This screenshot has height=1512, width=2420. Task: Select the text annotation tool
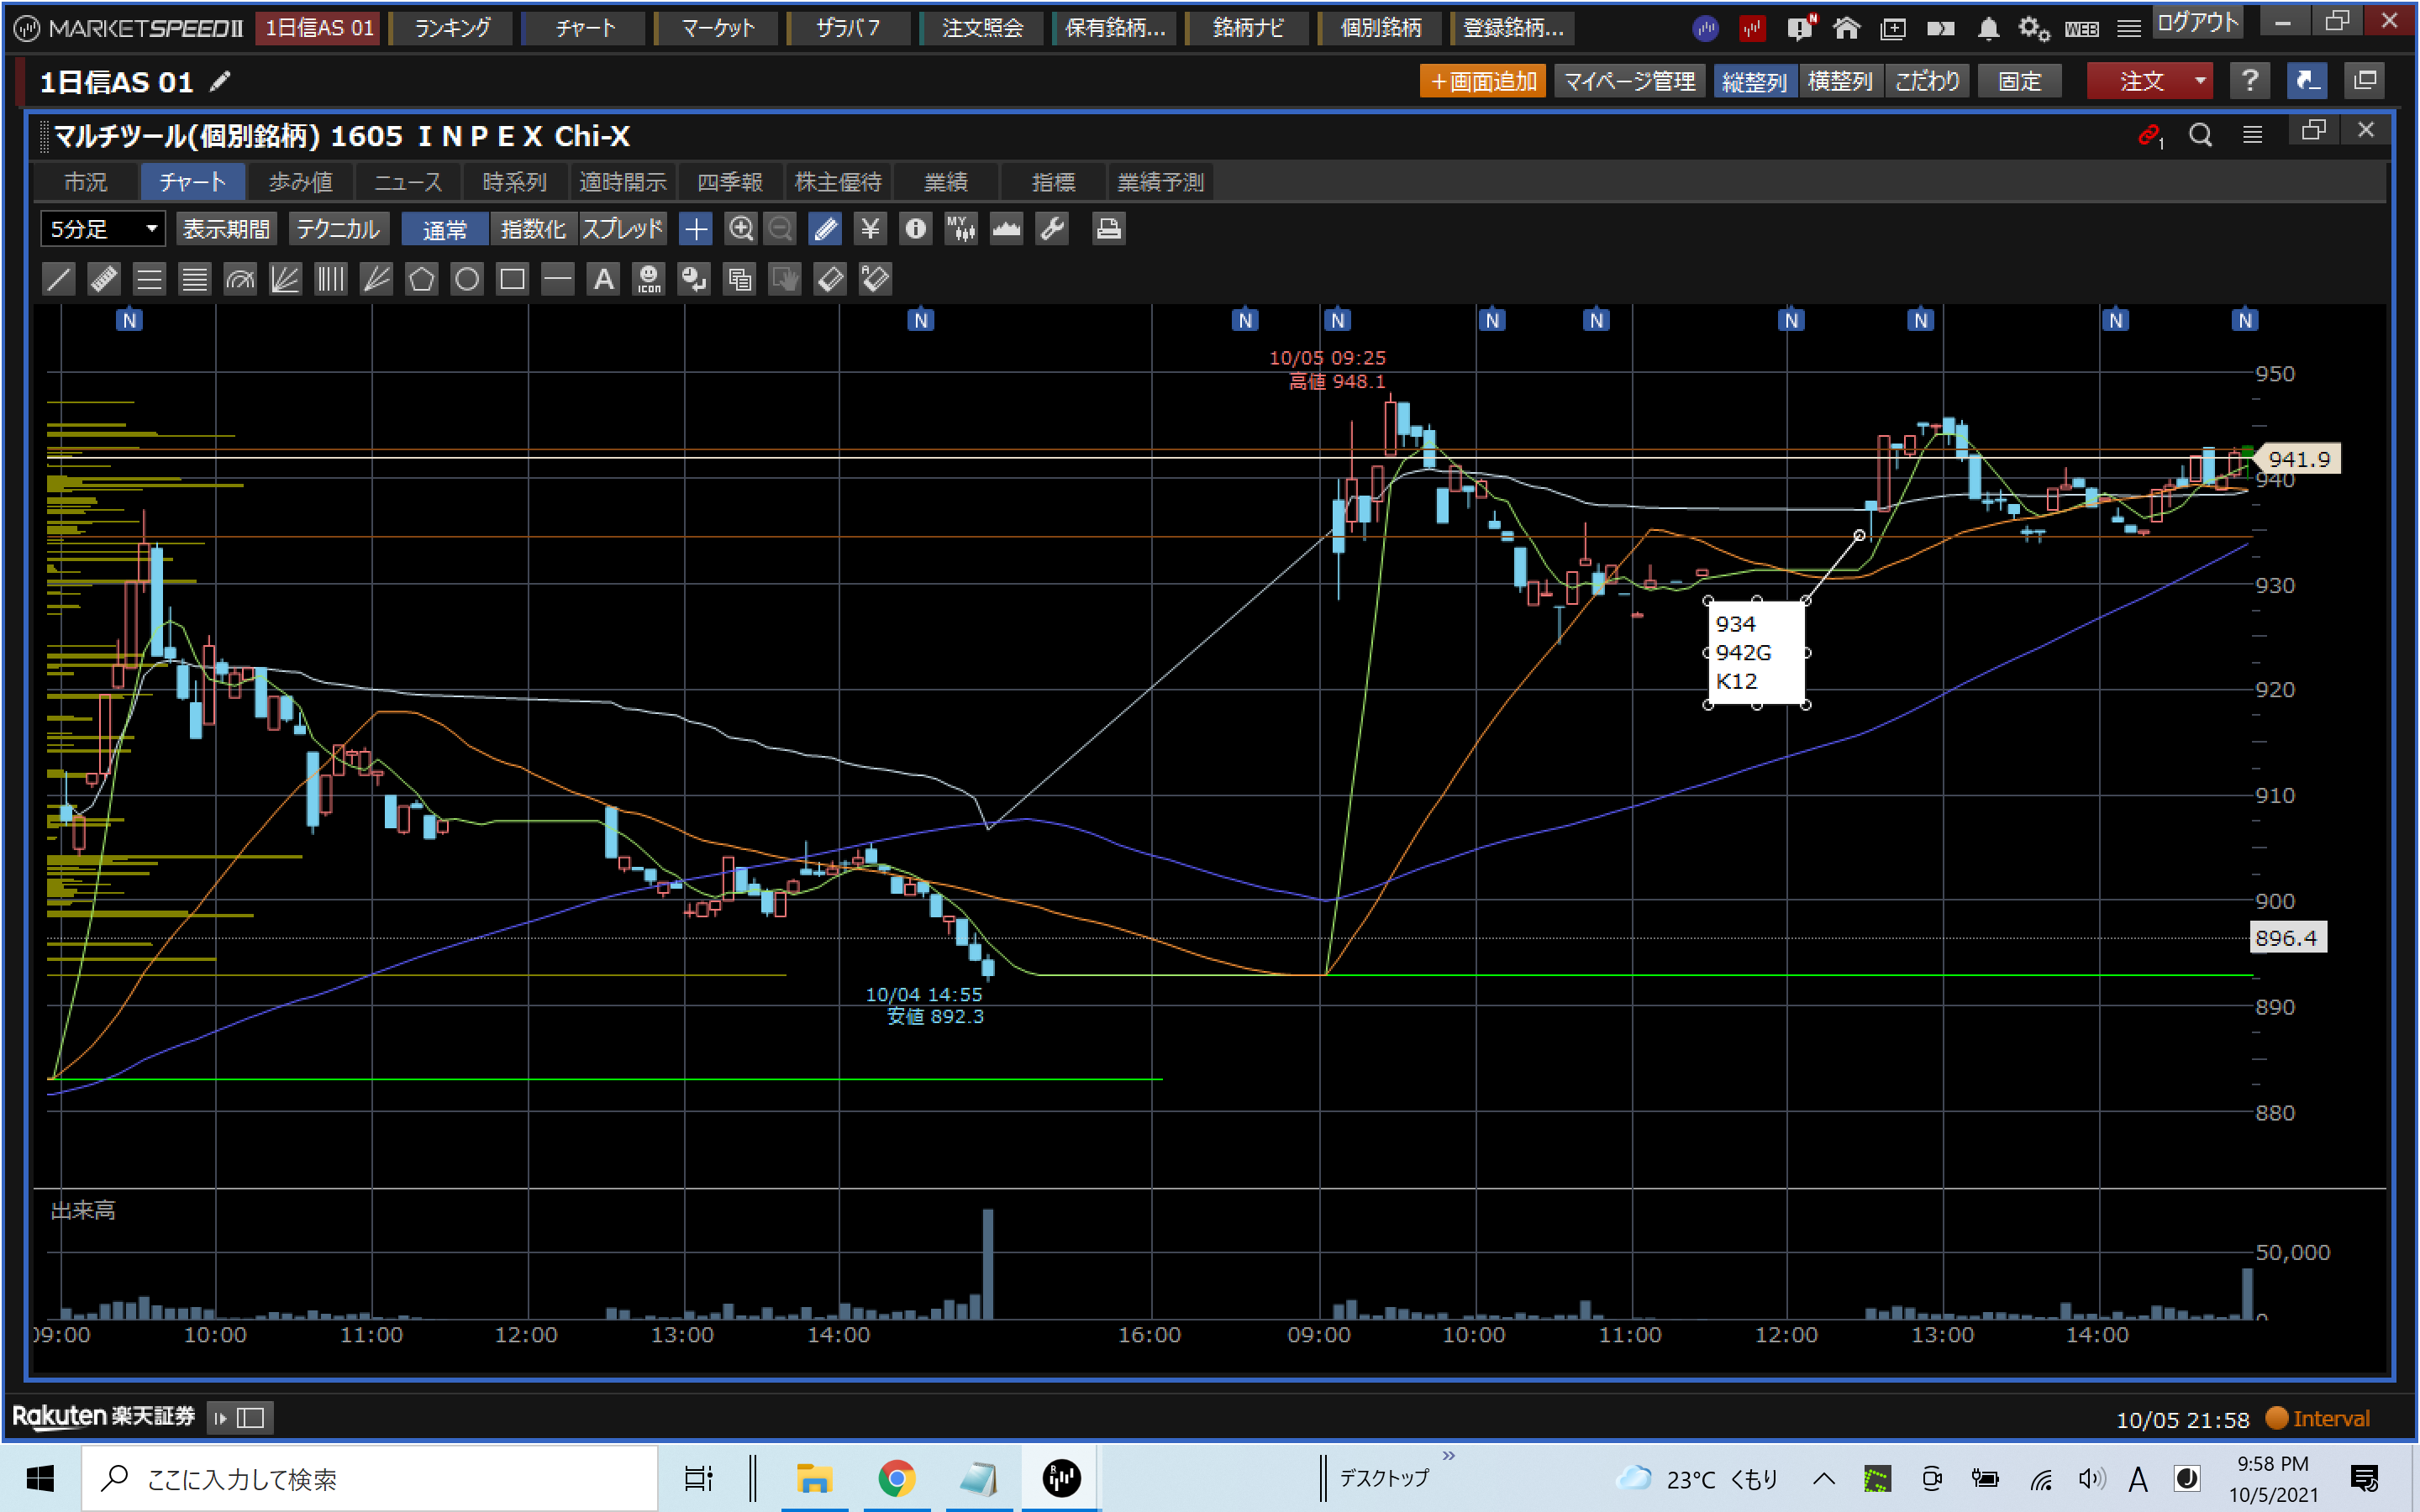(x=603, y=279)
